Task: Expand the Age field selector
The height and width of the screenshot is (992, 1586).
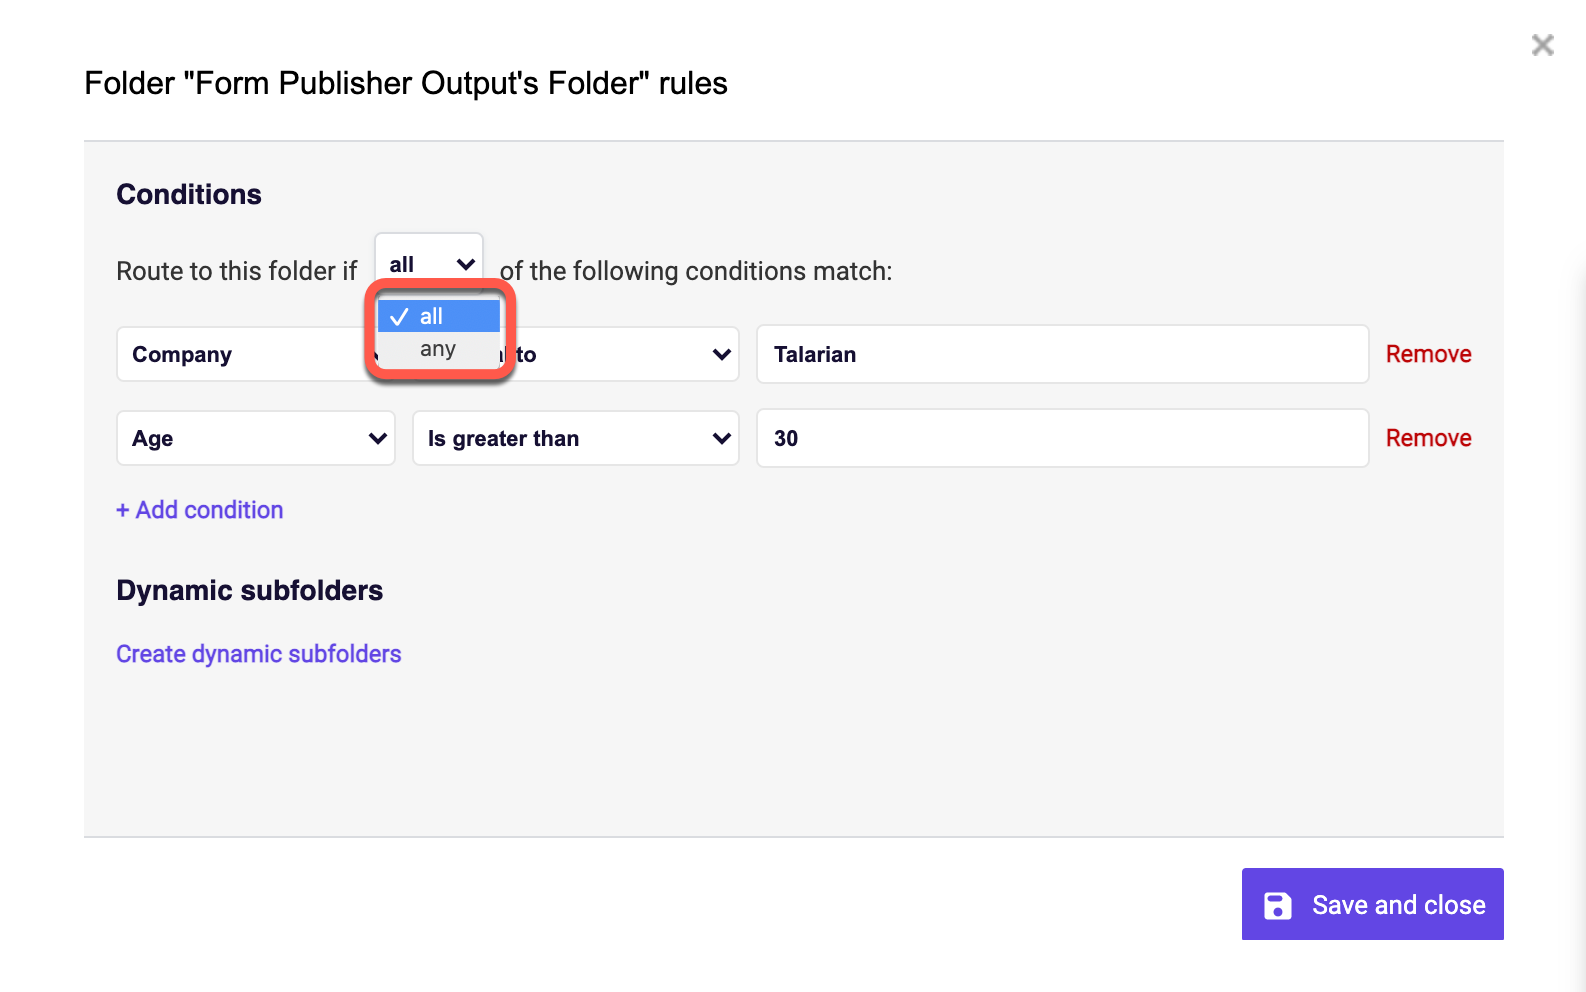Action: [255, 438]
